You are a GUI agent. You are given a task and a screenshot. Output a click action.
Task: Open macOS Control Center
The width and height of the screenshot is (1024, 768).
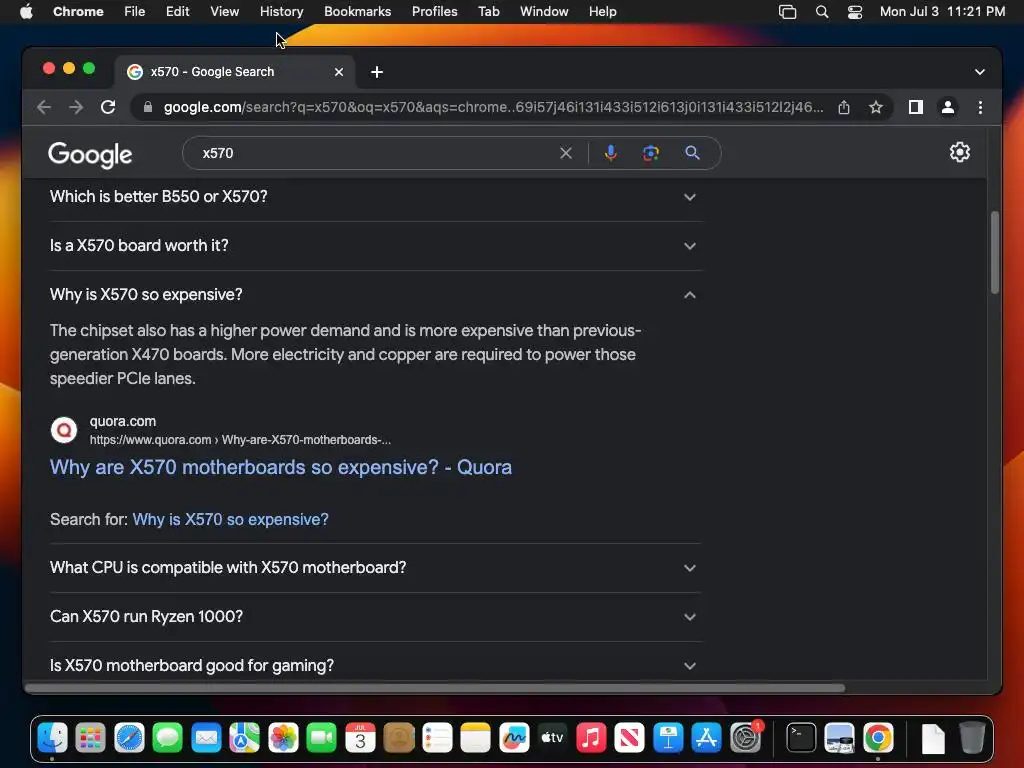854,12
